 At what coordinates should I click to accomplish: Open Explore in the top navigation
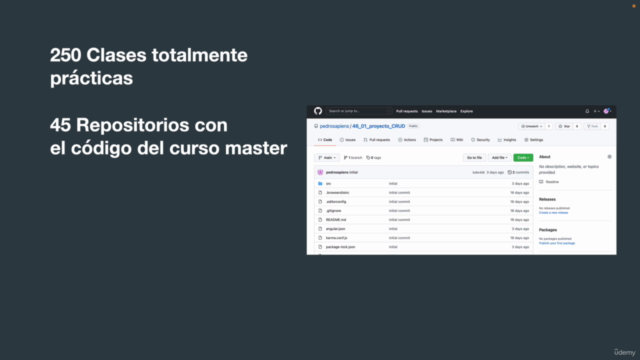pos(467,111)
